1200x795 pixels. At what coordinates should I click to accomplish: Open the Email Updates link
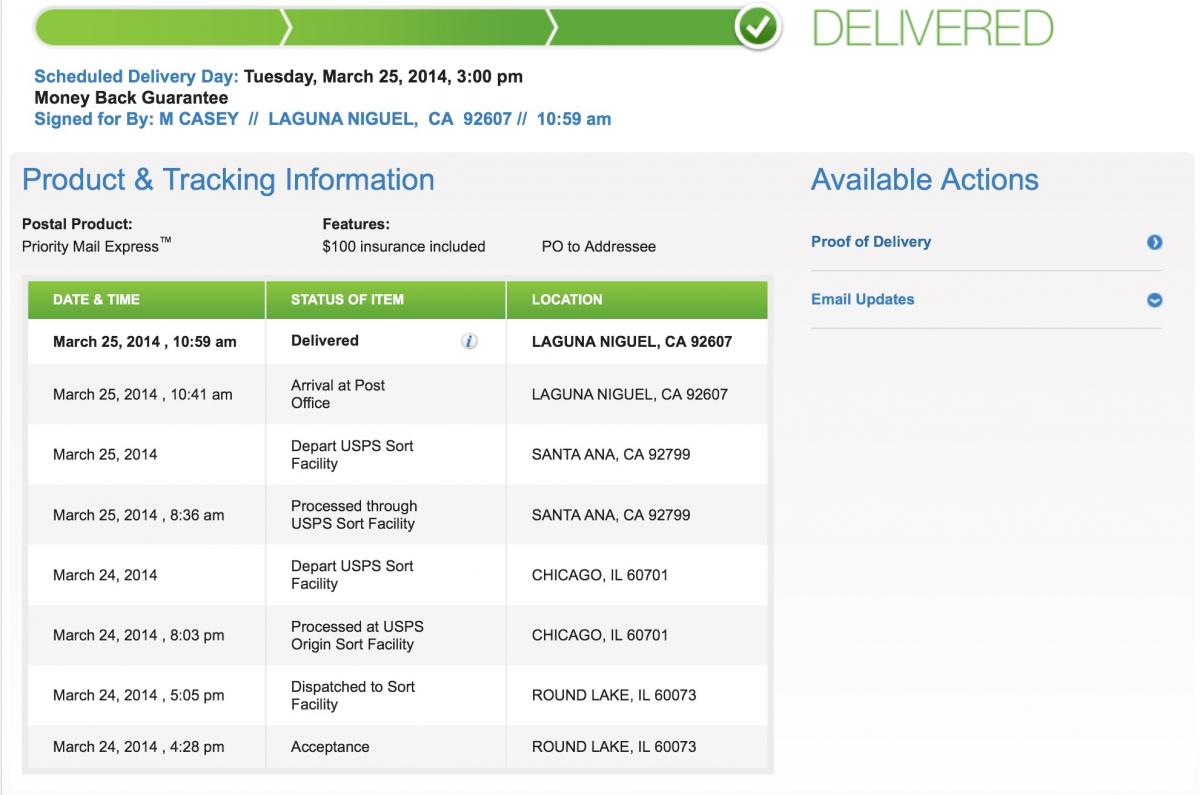coord(863,299)
